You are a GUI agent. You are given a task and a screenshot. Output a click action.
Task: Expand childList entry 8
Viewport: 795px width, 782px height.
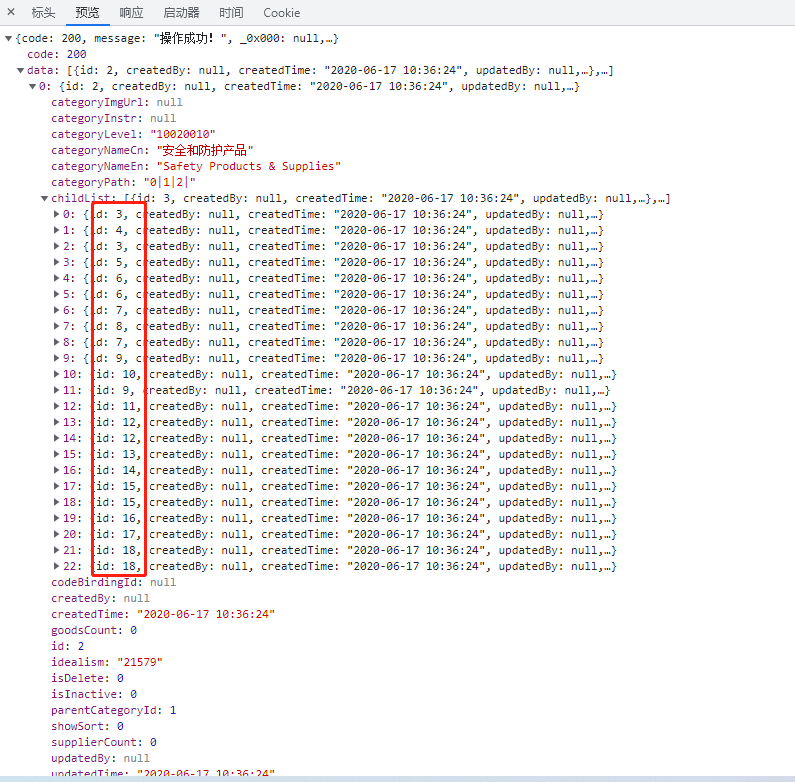tap(56, 342)
